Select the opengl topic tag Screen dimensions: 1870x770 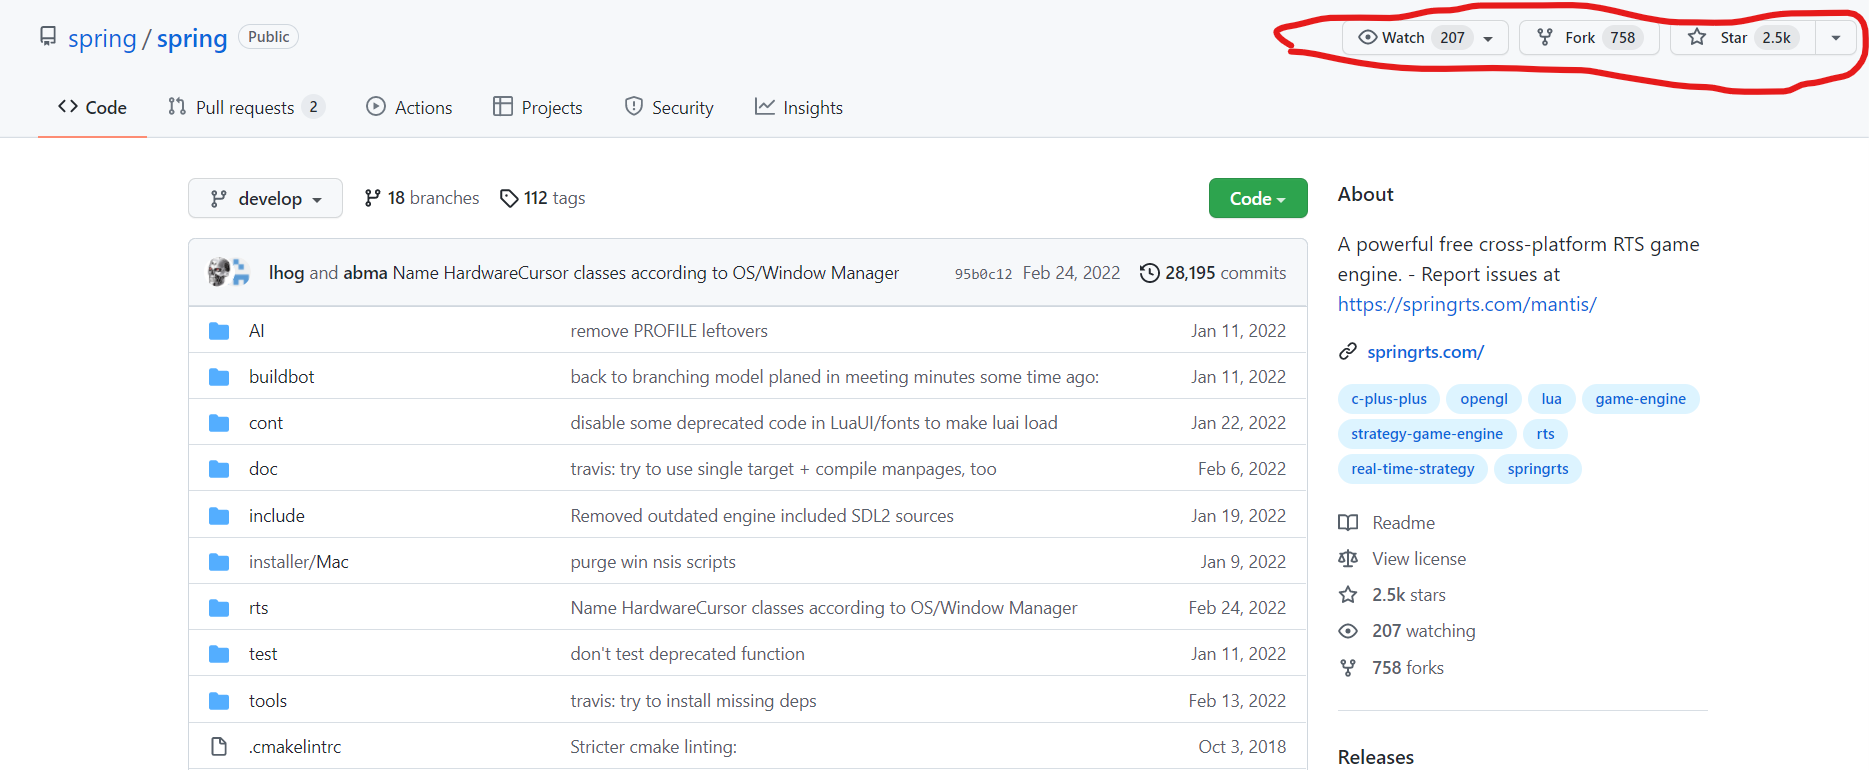tap(1484, 399)
